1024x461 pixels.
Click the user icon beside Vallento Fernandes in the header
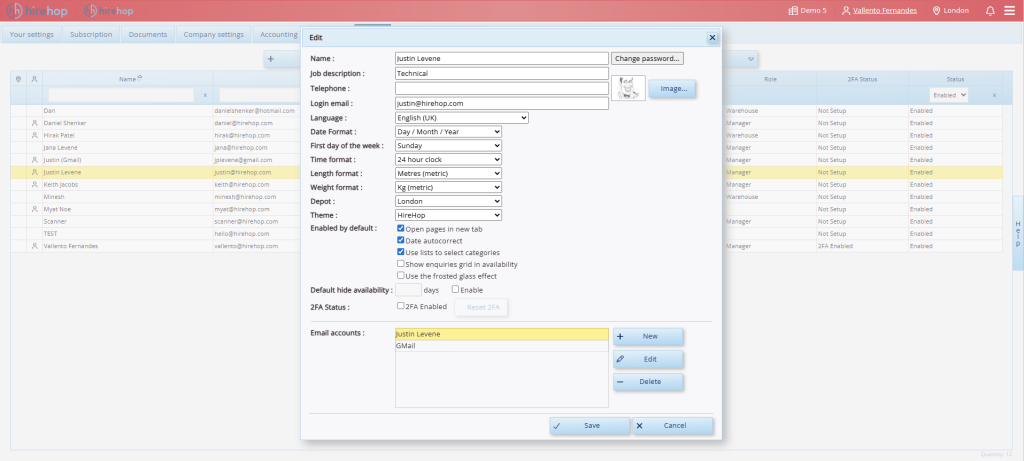(x=846, y=10)
